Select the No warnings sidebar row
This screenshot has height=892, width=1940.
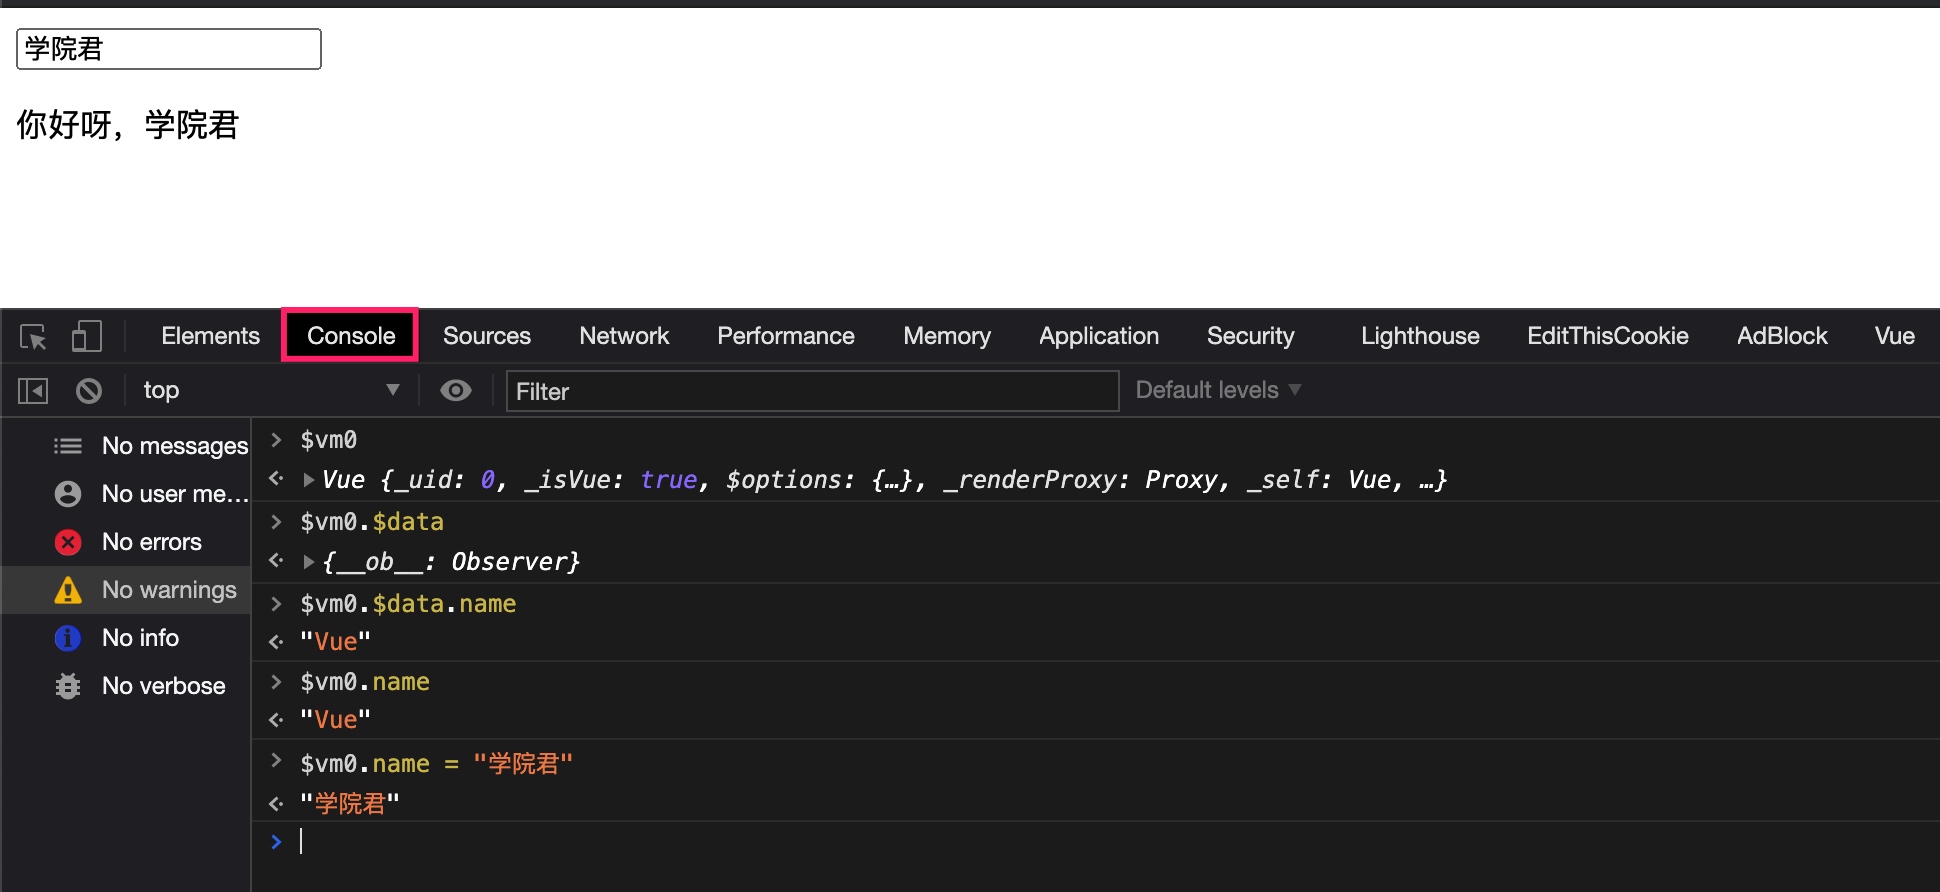pyautogui.click(x=126, y=590)
